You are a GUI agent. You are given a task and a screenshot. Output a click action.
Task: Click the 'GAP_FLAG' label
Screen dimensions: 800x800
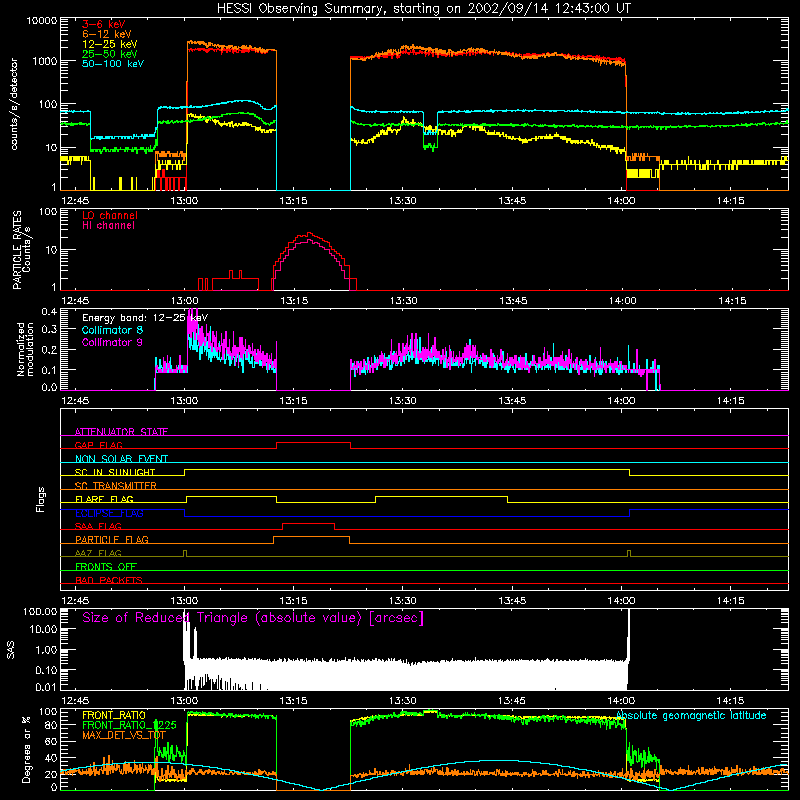tap(98, 445)
